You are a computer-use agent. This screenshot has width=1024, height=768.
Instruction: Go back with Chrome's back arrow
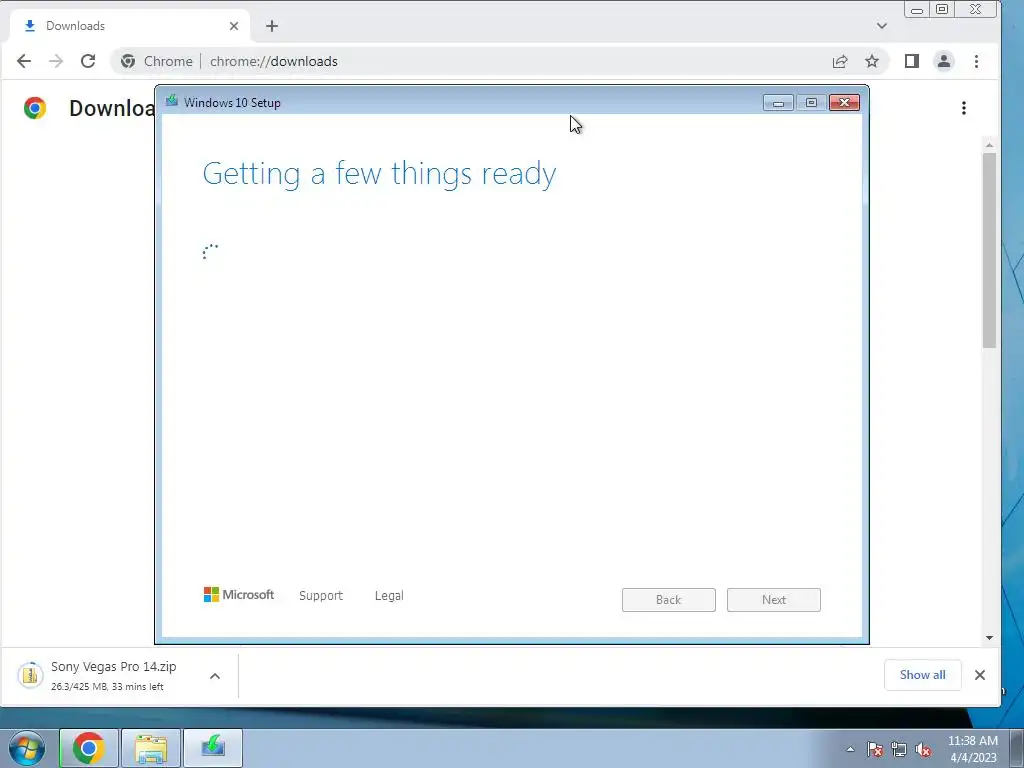pyautogui.click(x=24, y=61)
